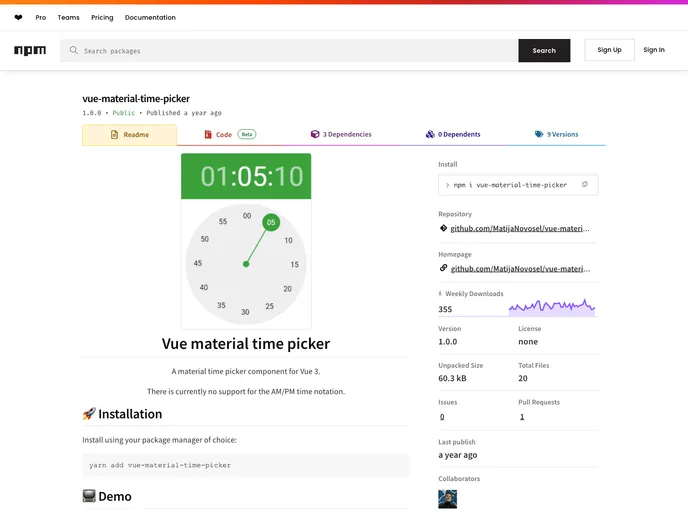Image resolution: width=688 pixels, height=512 pixels.
Task: Click the time picker clock image
Action: tap(246, 241)
